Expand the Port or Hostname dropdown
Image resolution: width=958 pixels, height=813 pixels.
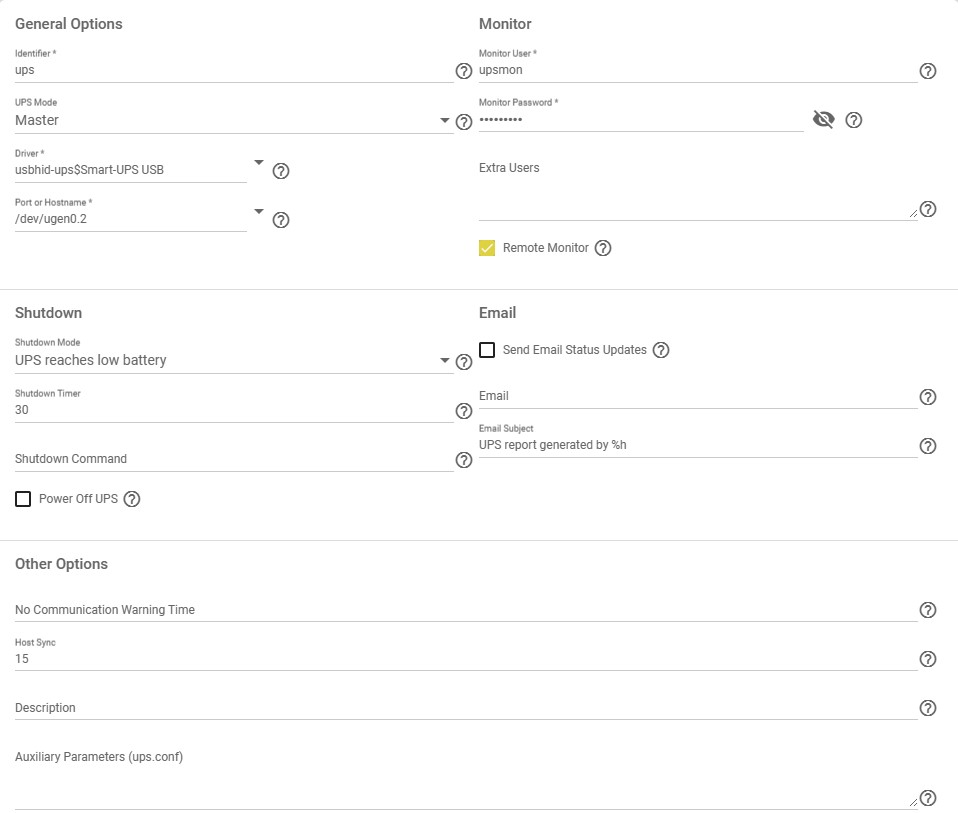click(x=258, y=211)
